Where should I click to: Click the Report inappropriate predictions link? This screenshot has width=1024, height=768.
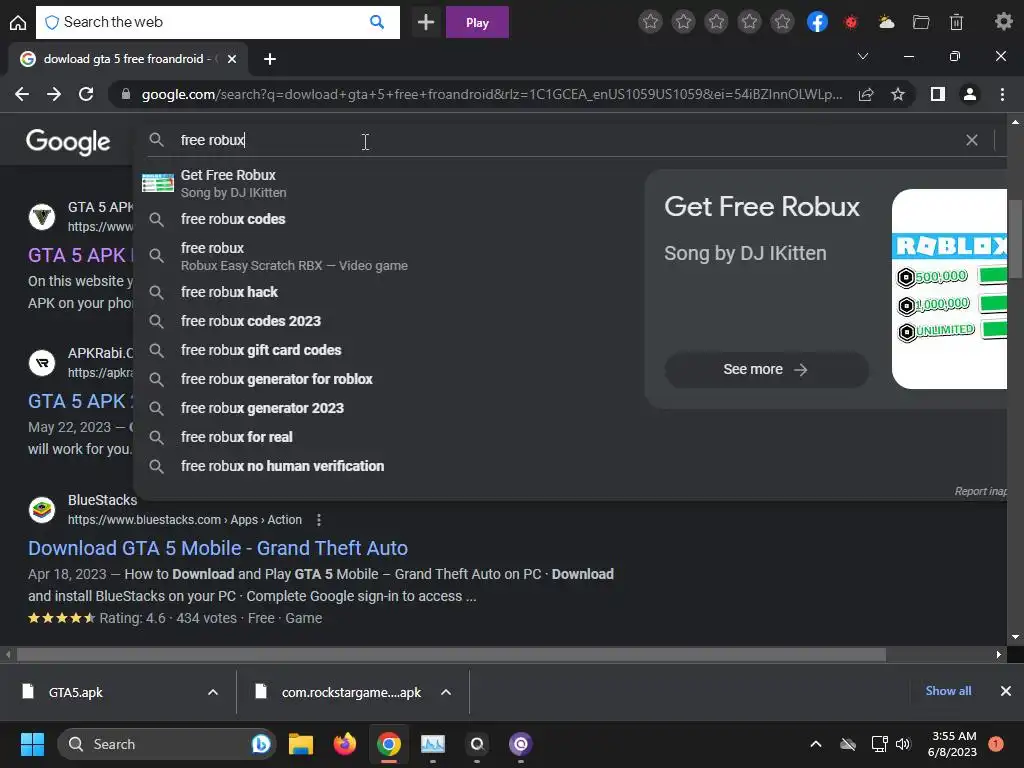coord(980,491)
